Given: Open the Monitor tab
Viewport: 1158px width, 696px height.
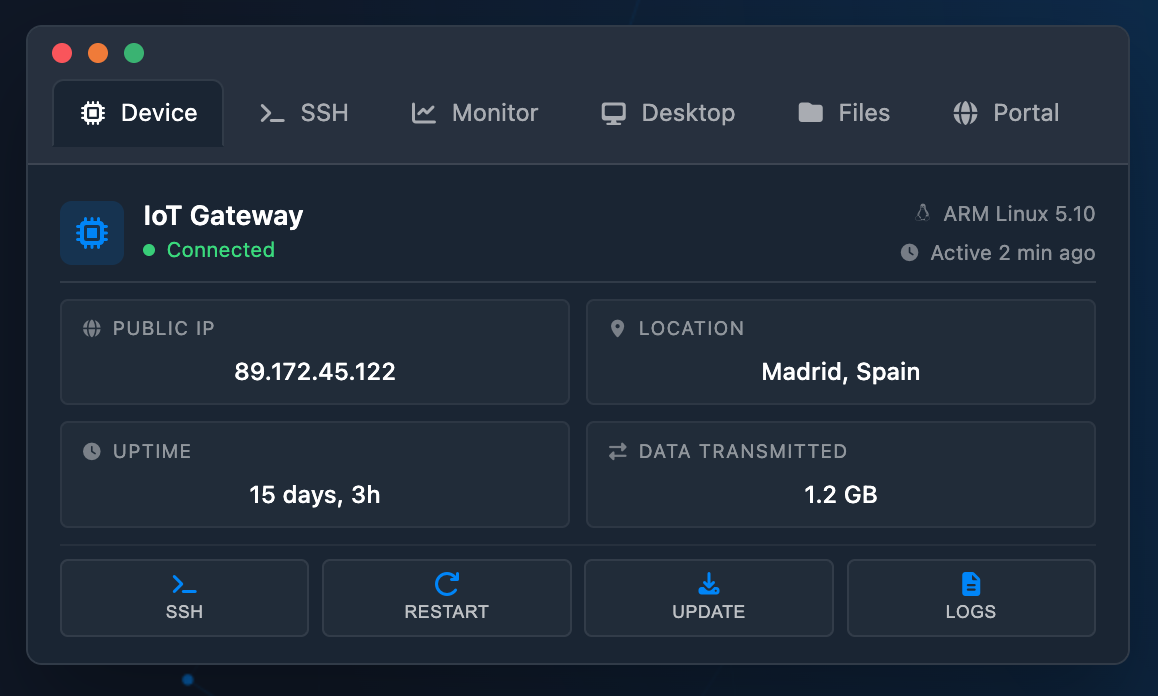Looking at the screenshot, I should (475, 113).
